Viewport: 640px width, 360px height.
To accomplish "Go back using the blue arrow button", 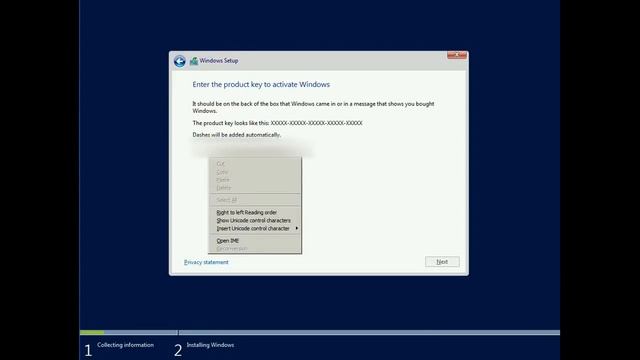I will [180, 61].
